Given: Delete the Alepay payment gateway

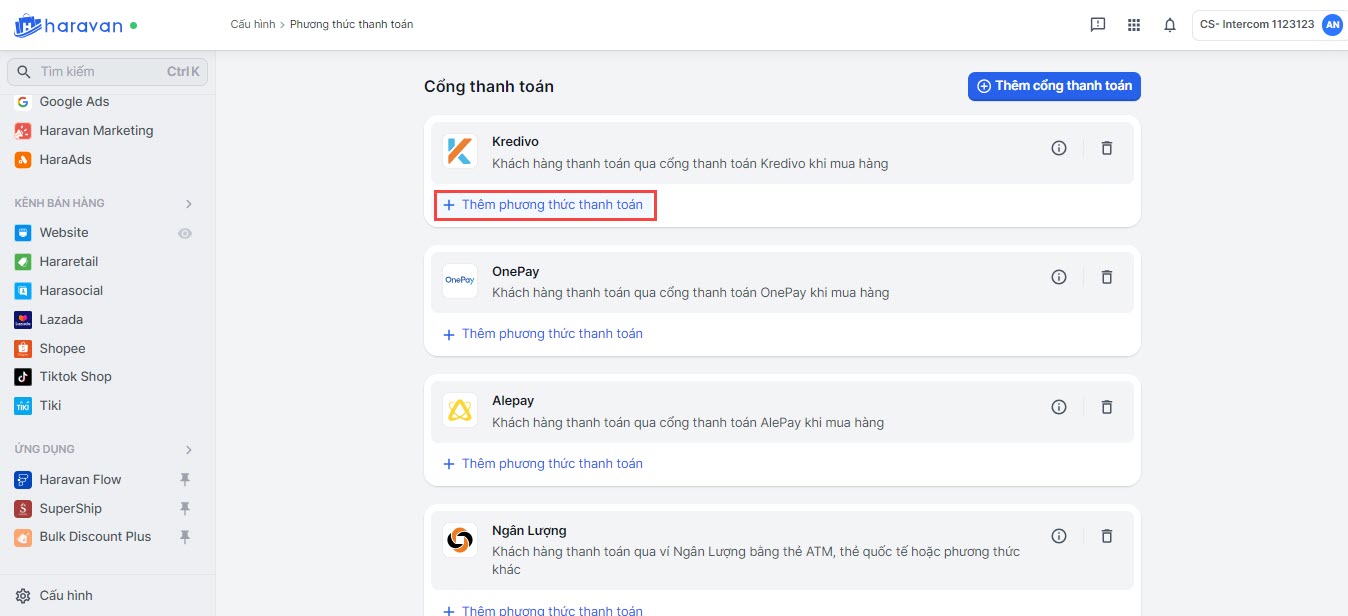Looking at the screenshot, I should (1107, 407).
